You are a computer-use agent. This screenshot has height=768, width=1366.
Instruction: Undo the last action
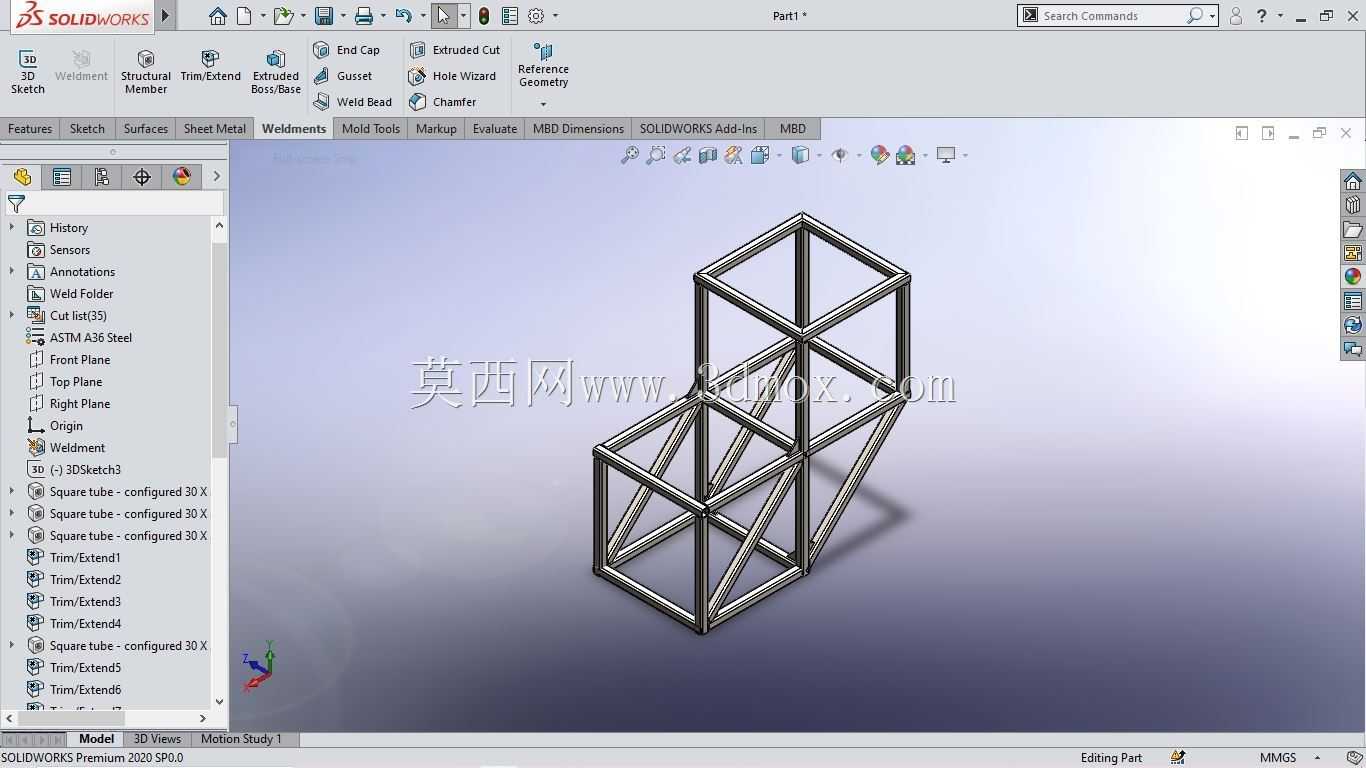click(403, 16)
